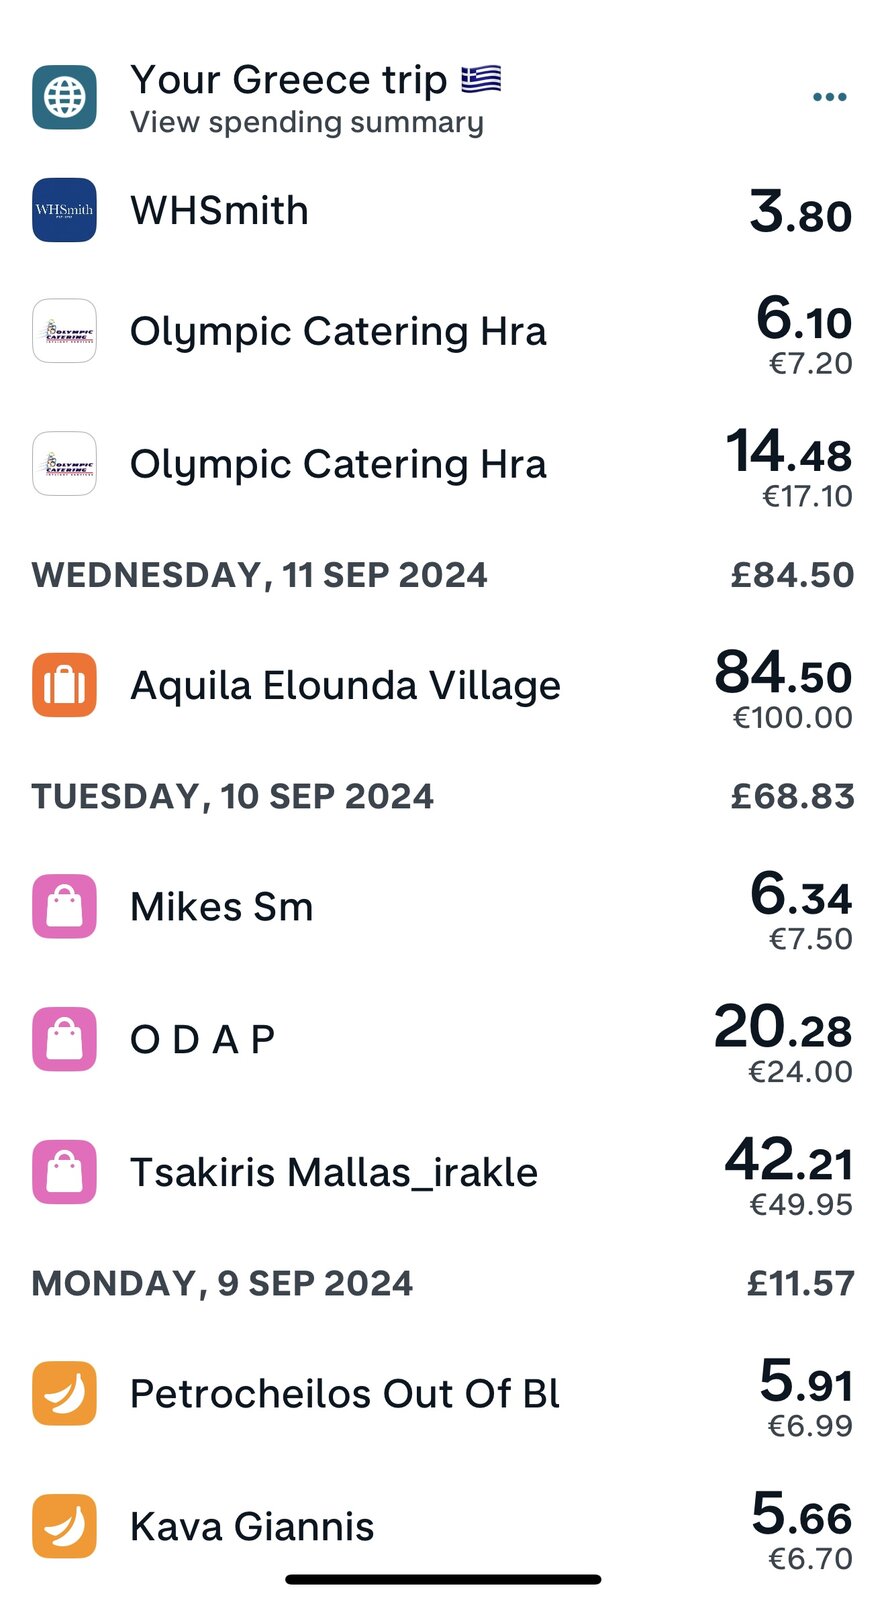The height and width of the screenshot is (1600, 886).
Task: Open the Aquila Elounda Village transaction
Action: [x=345, y=686]
